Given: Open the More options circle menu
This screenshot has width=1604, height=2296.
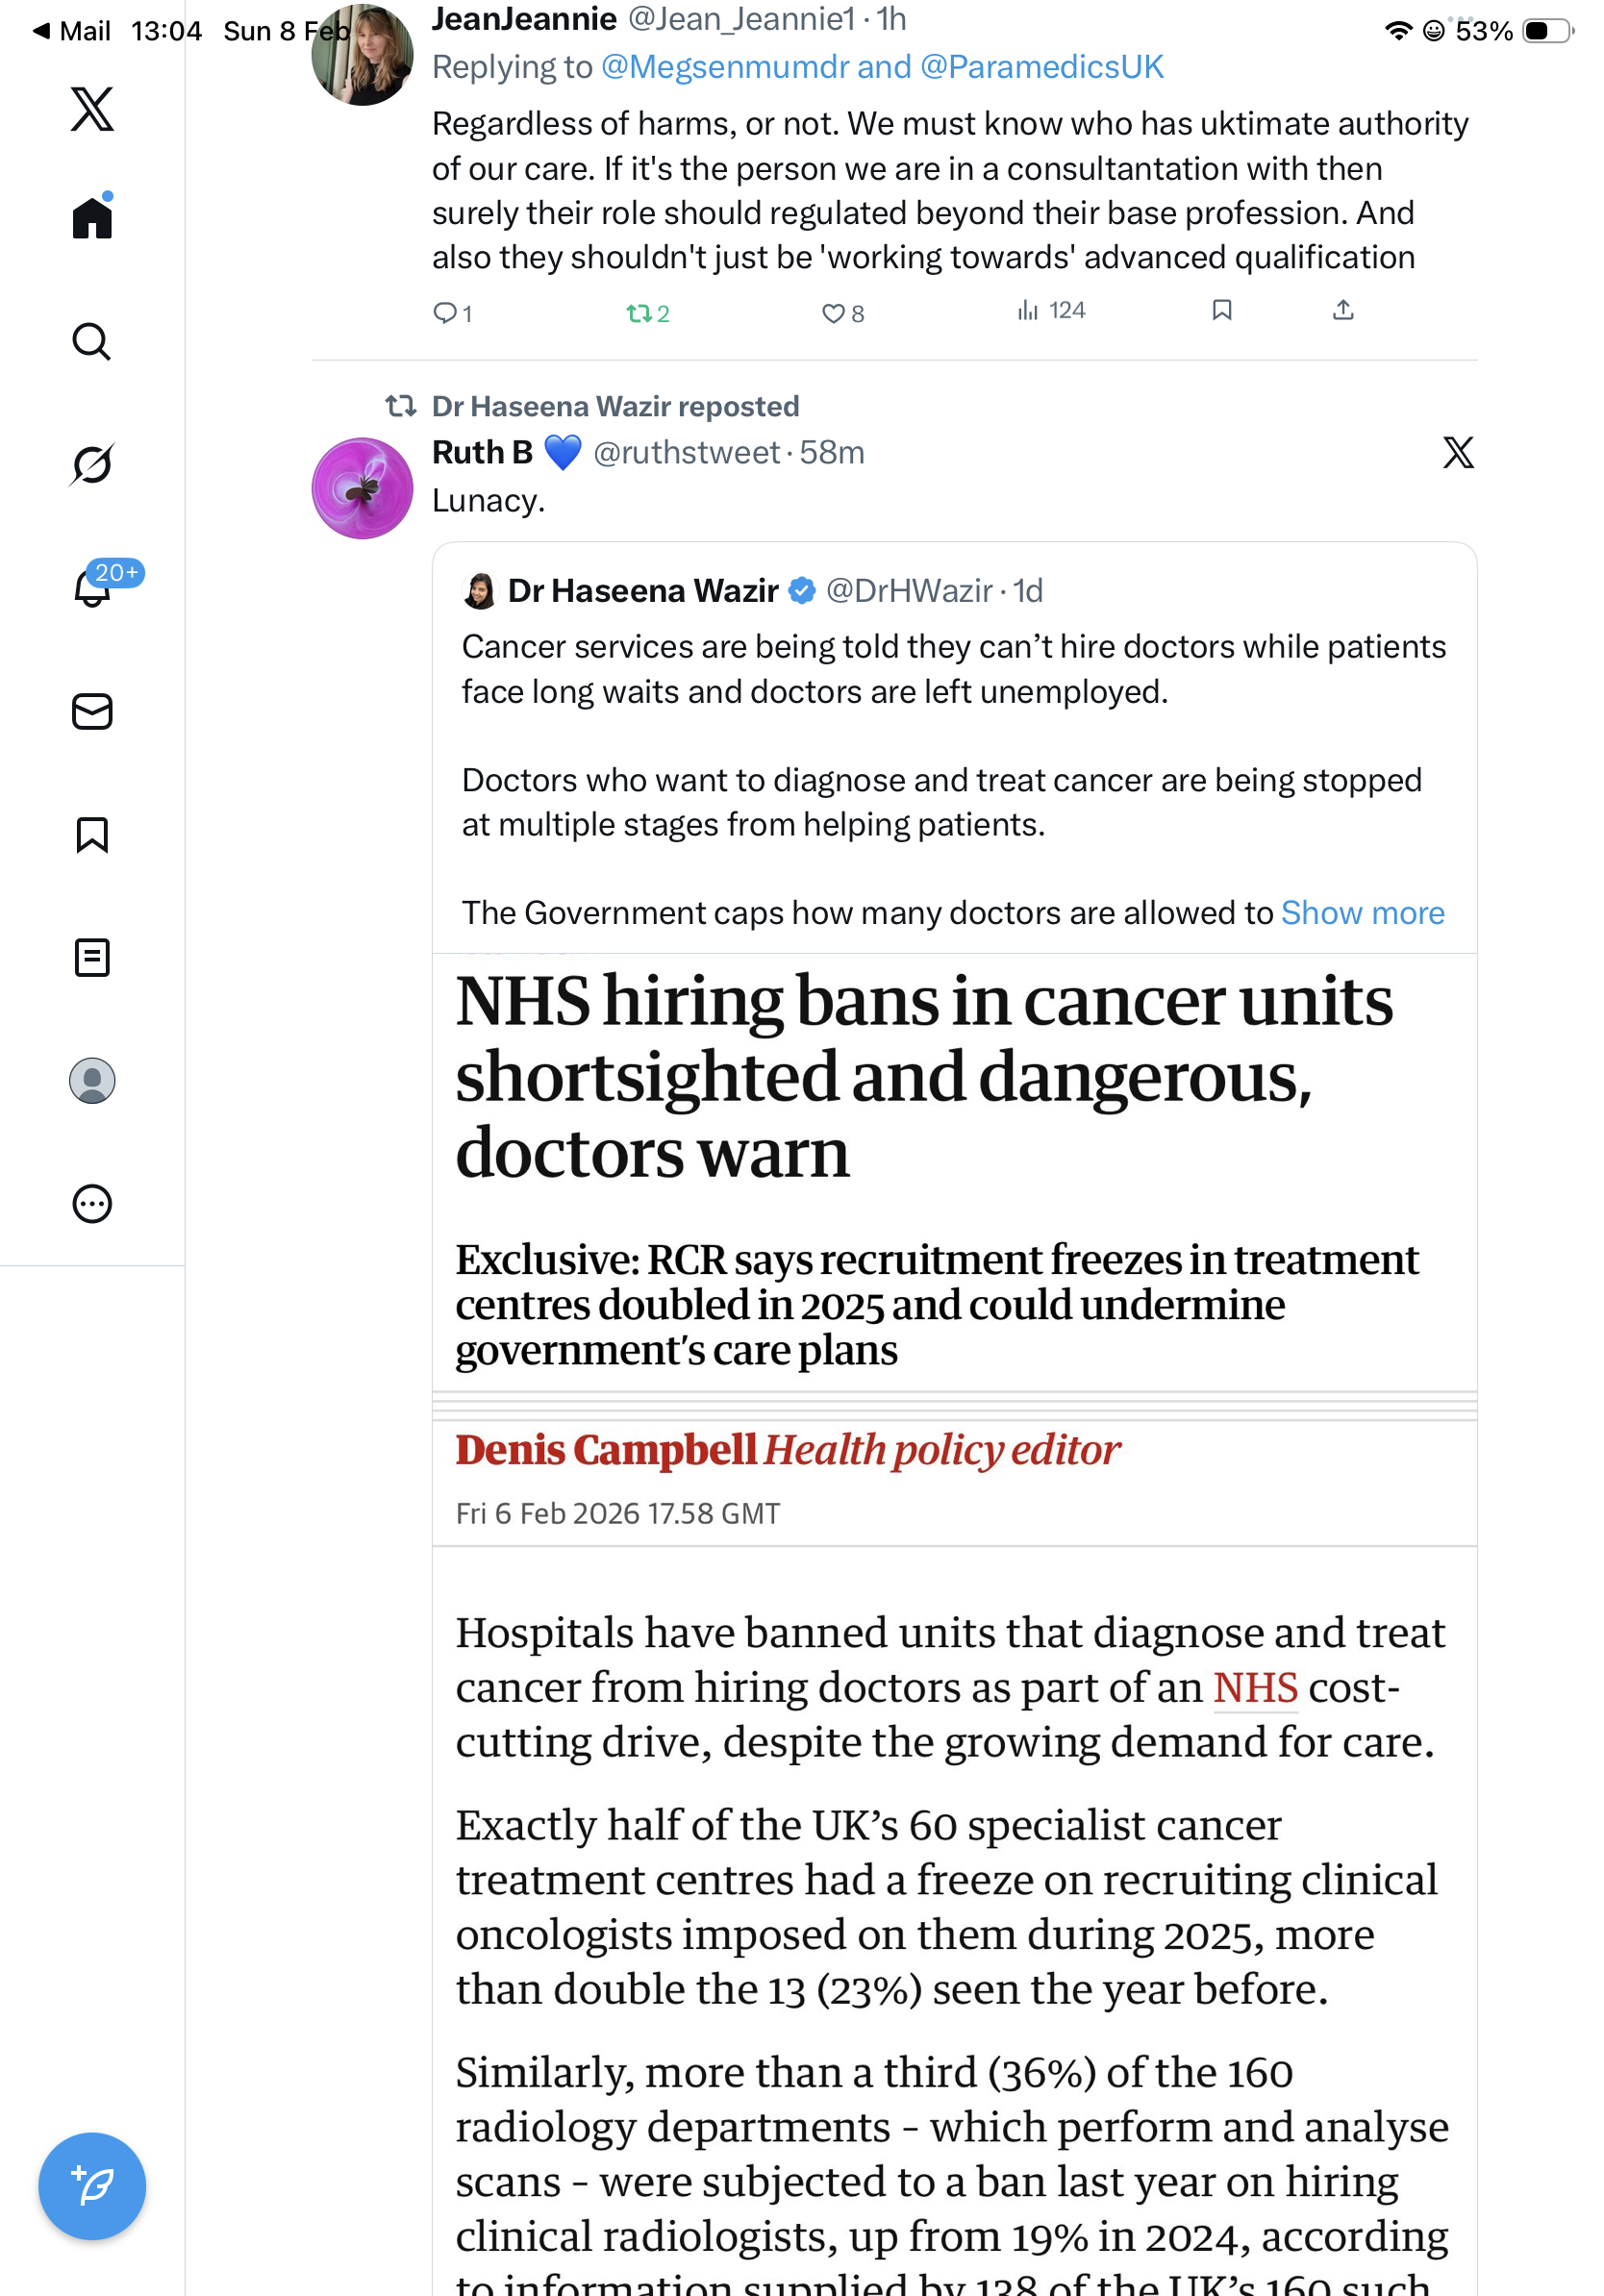Looking at the screenshot, I should point(92,1204).
